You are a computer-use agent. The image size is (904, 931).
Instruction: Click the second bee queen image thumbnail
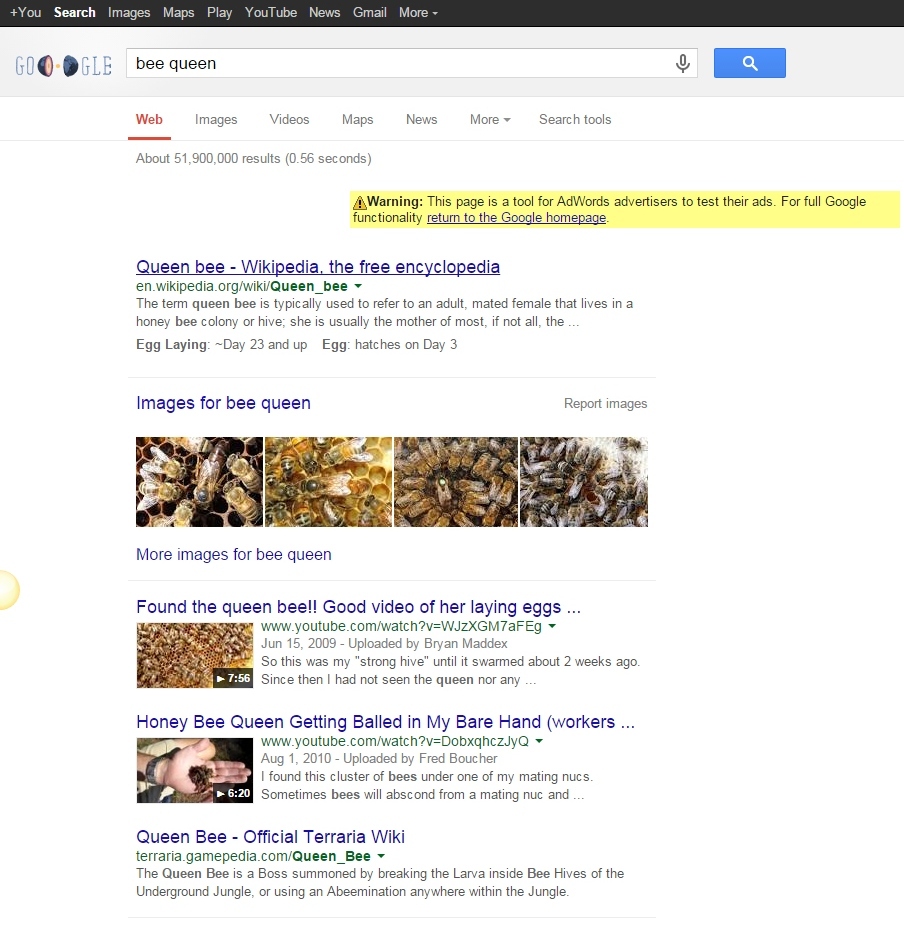[328, 482]
